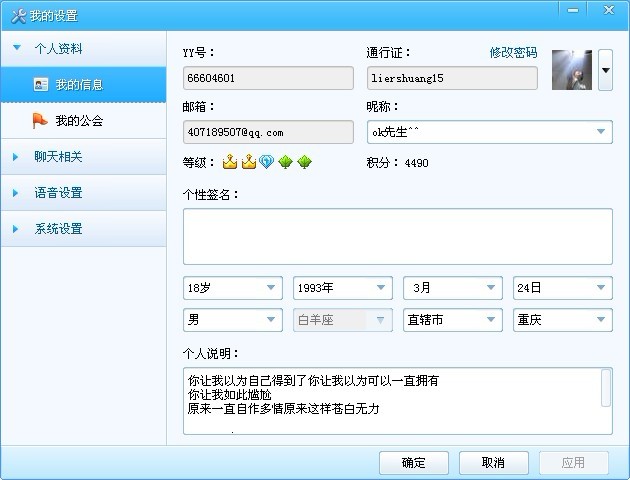
Task: Open the 24日 day dropdown
Action: pyautogui.click(x=563, y=288)
